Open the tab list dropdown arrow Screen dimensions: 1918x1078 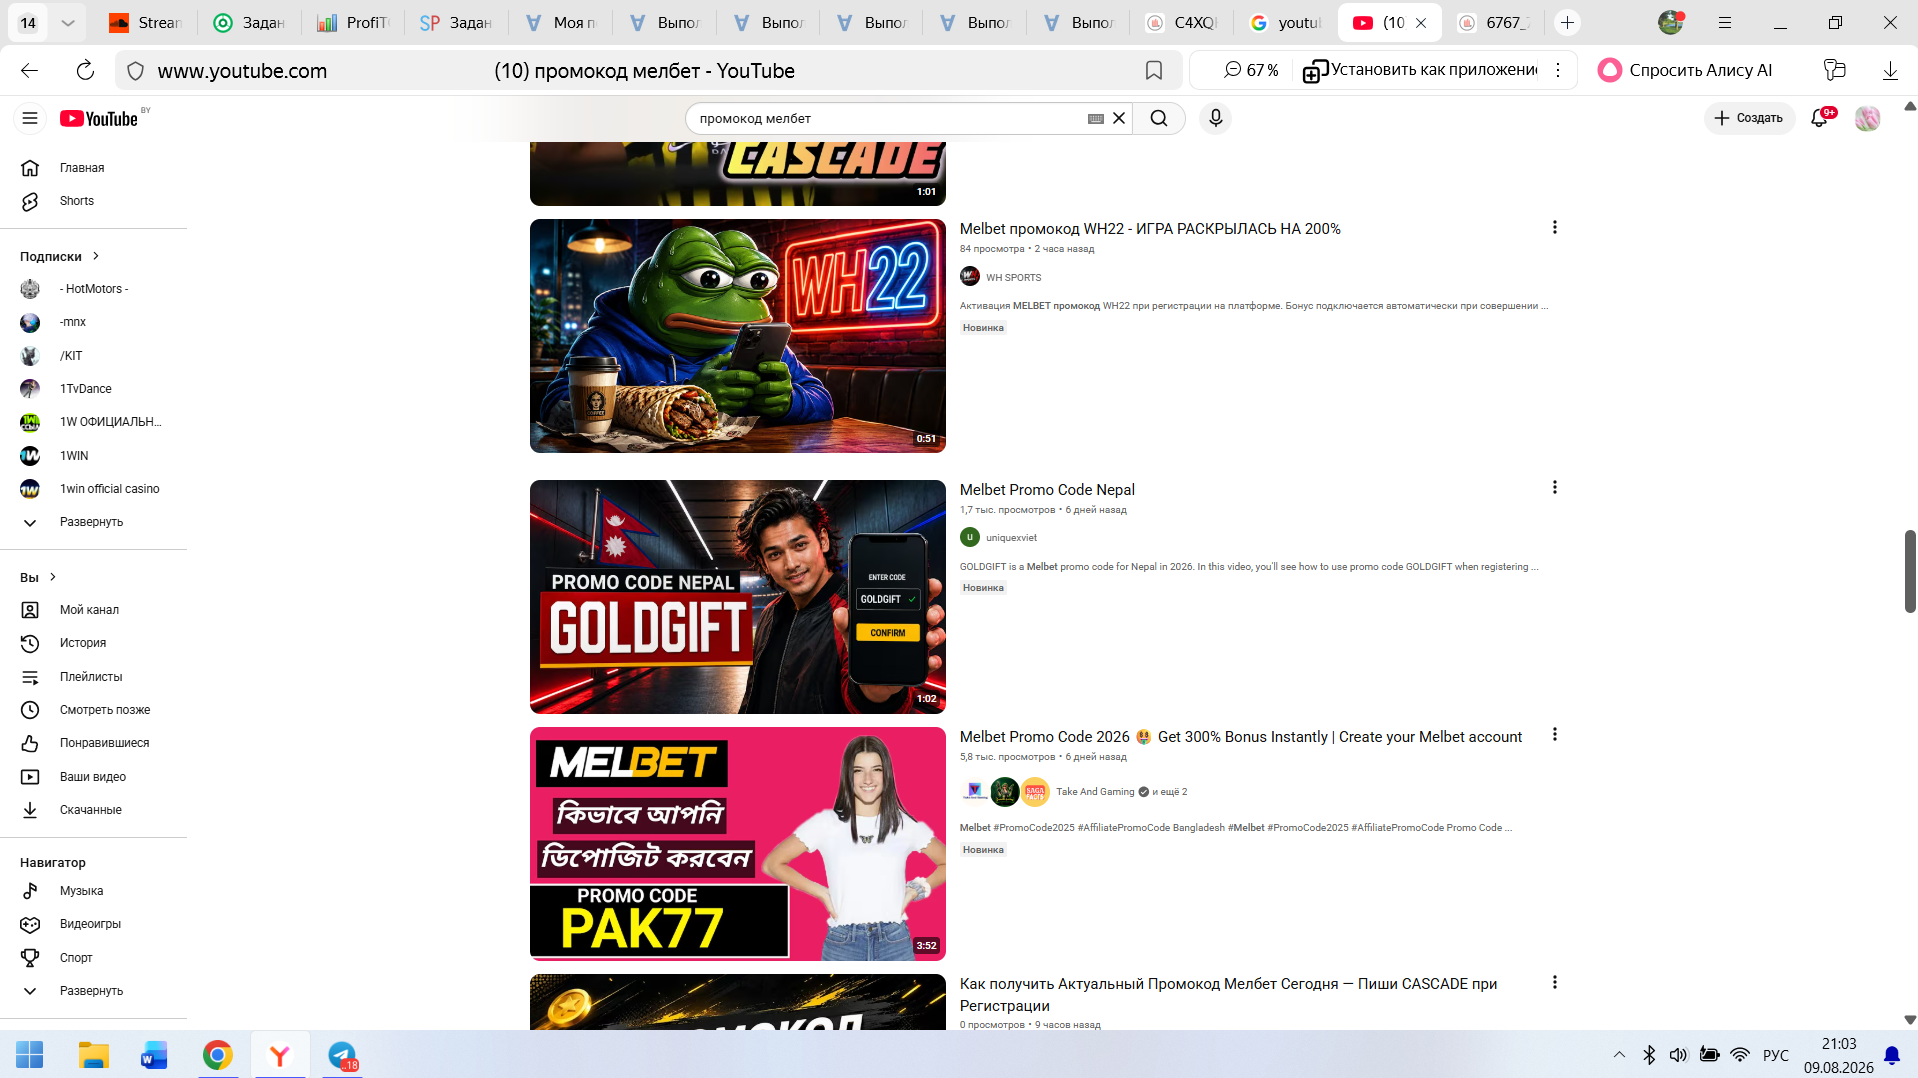coord(68,22)
